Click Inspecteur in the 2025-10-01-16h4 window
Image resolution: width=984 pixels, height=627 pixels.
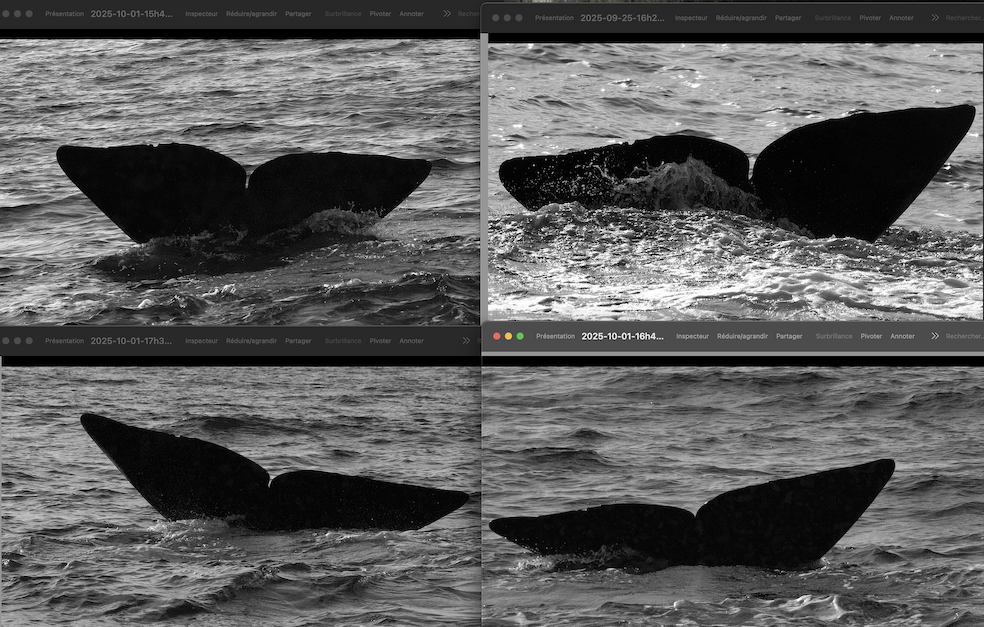point(692,336)
